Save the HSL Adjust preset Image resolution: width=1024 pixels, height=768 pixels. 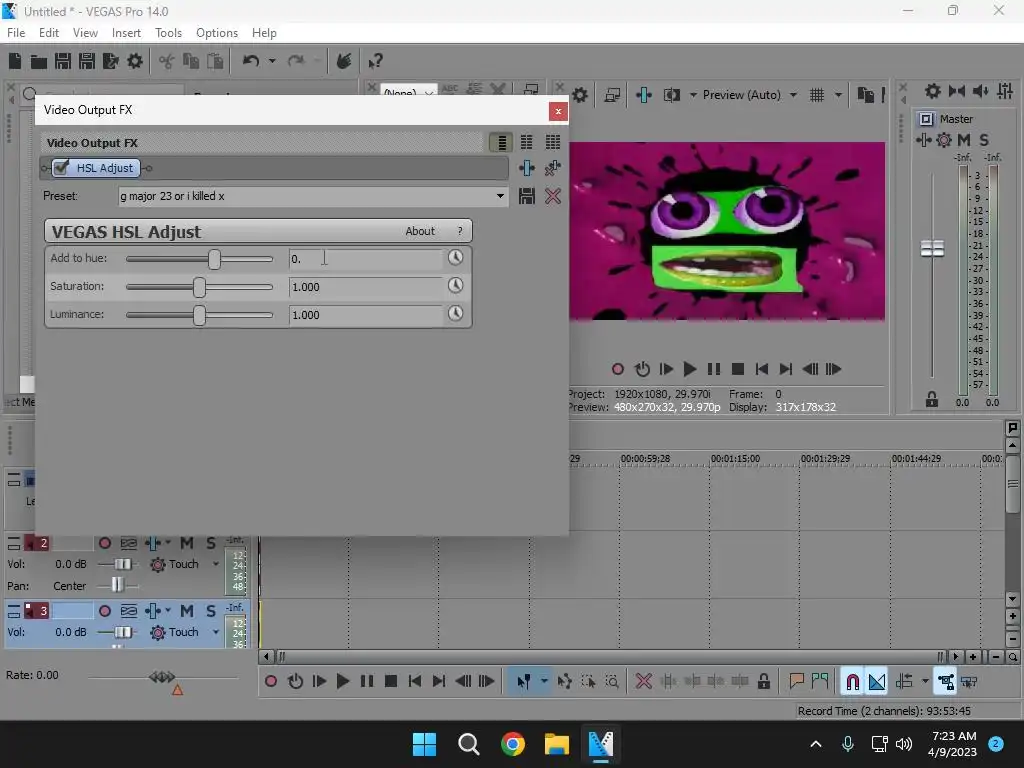point(527,196)
